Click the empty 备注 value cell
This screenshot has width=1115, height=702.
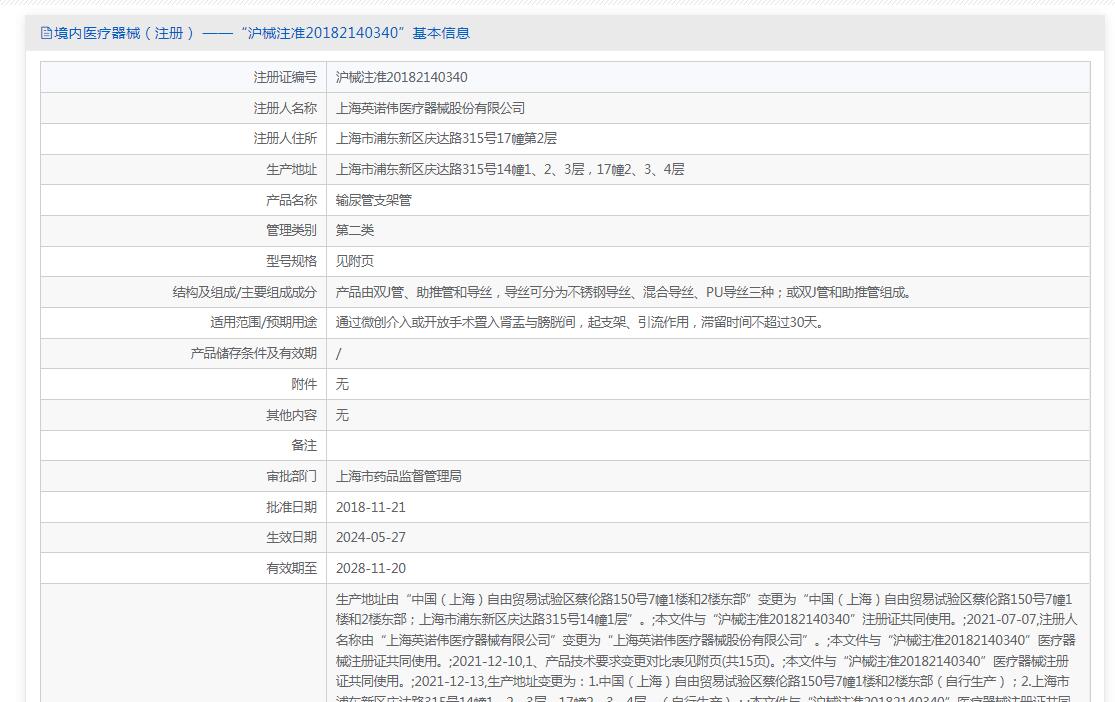(707, 445)
